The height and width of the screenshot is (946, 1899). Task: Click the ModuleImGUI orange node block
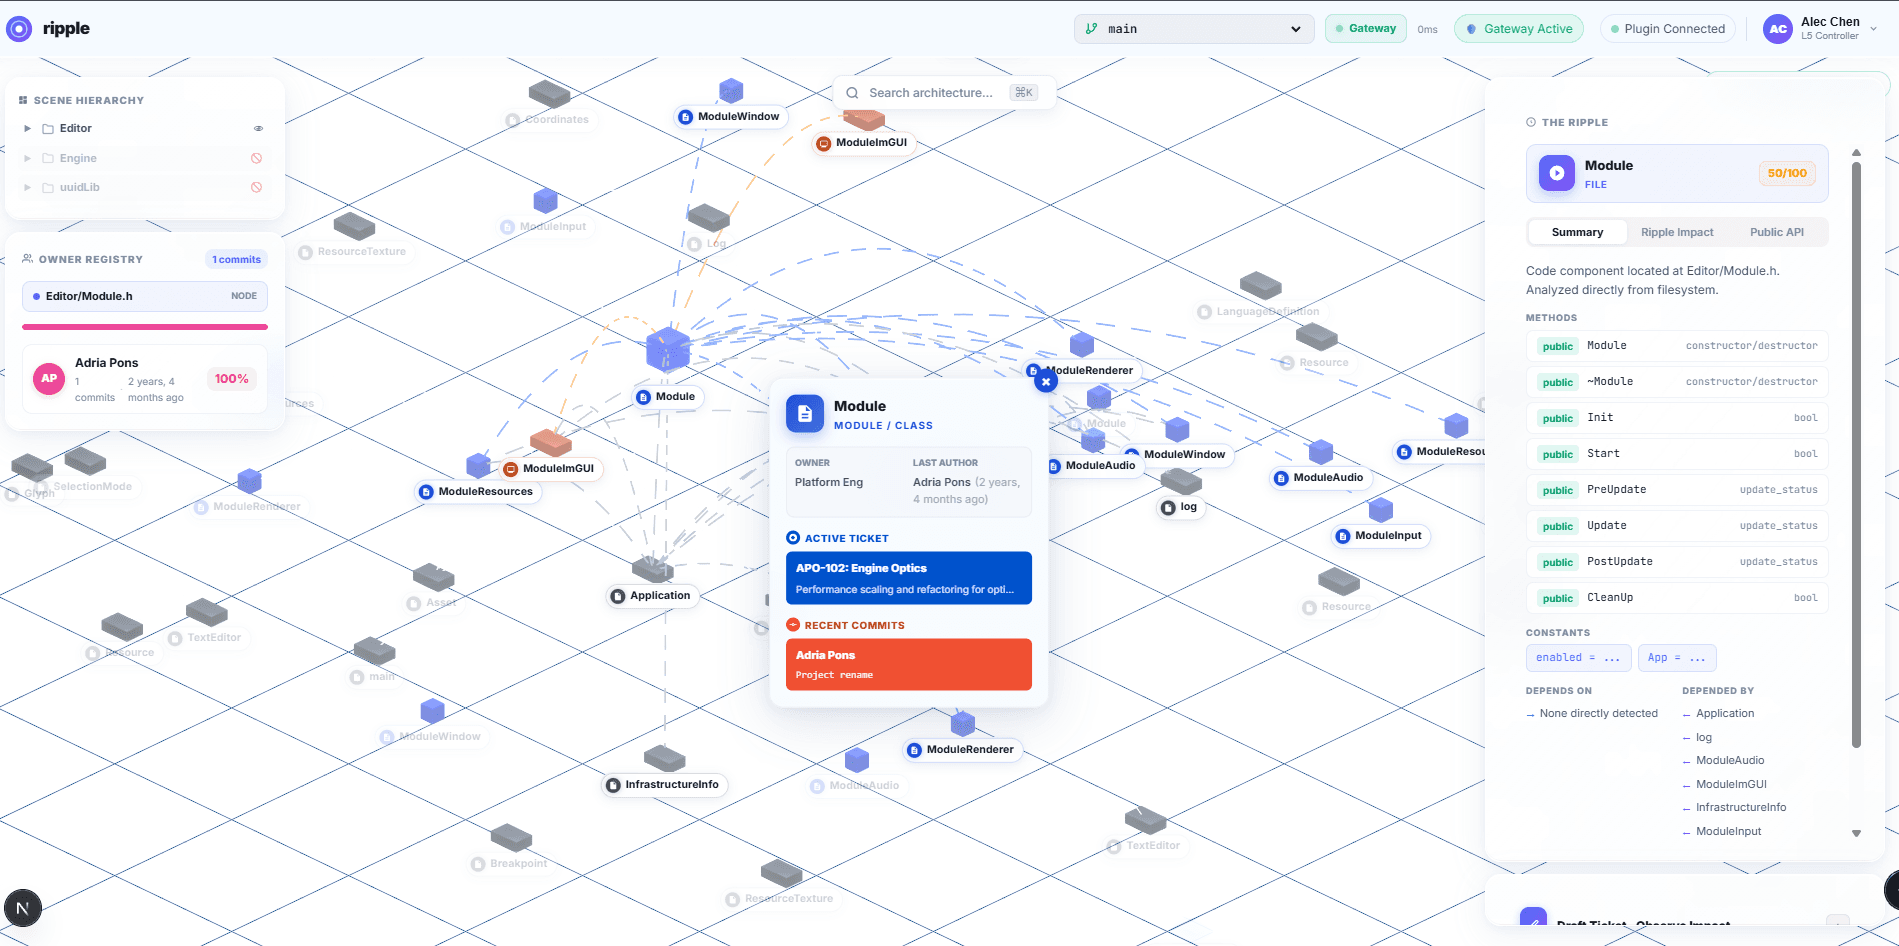point(550,442)
